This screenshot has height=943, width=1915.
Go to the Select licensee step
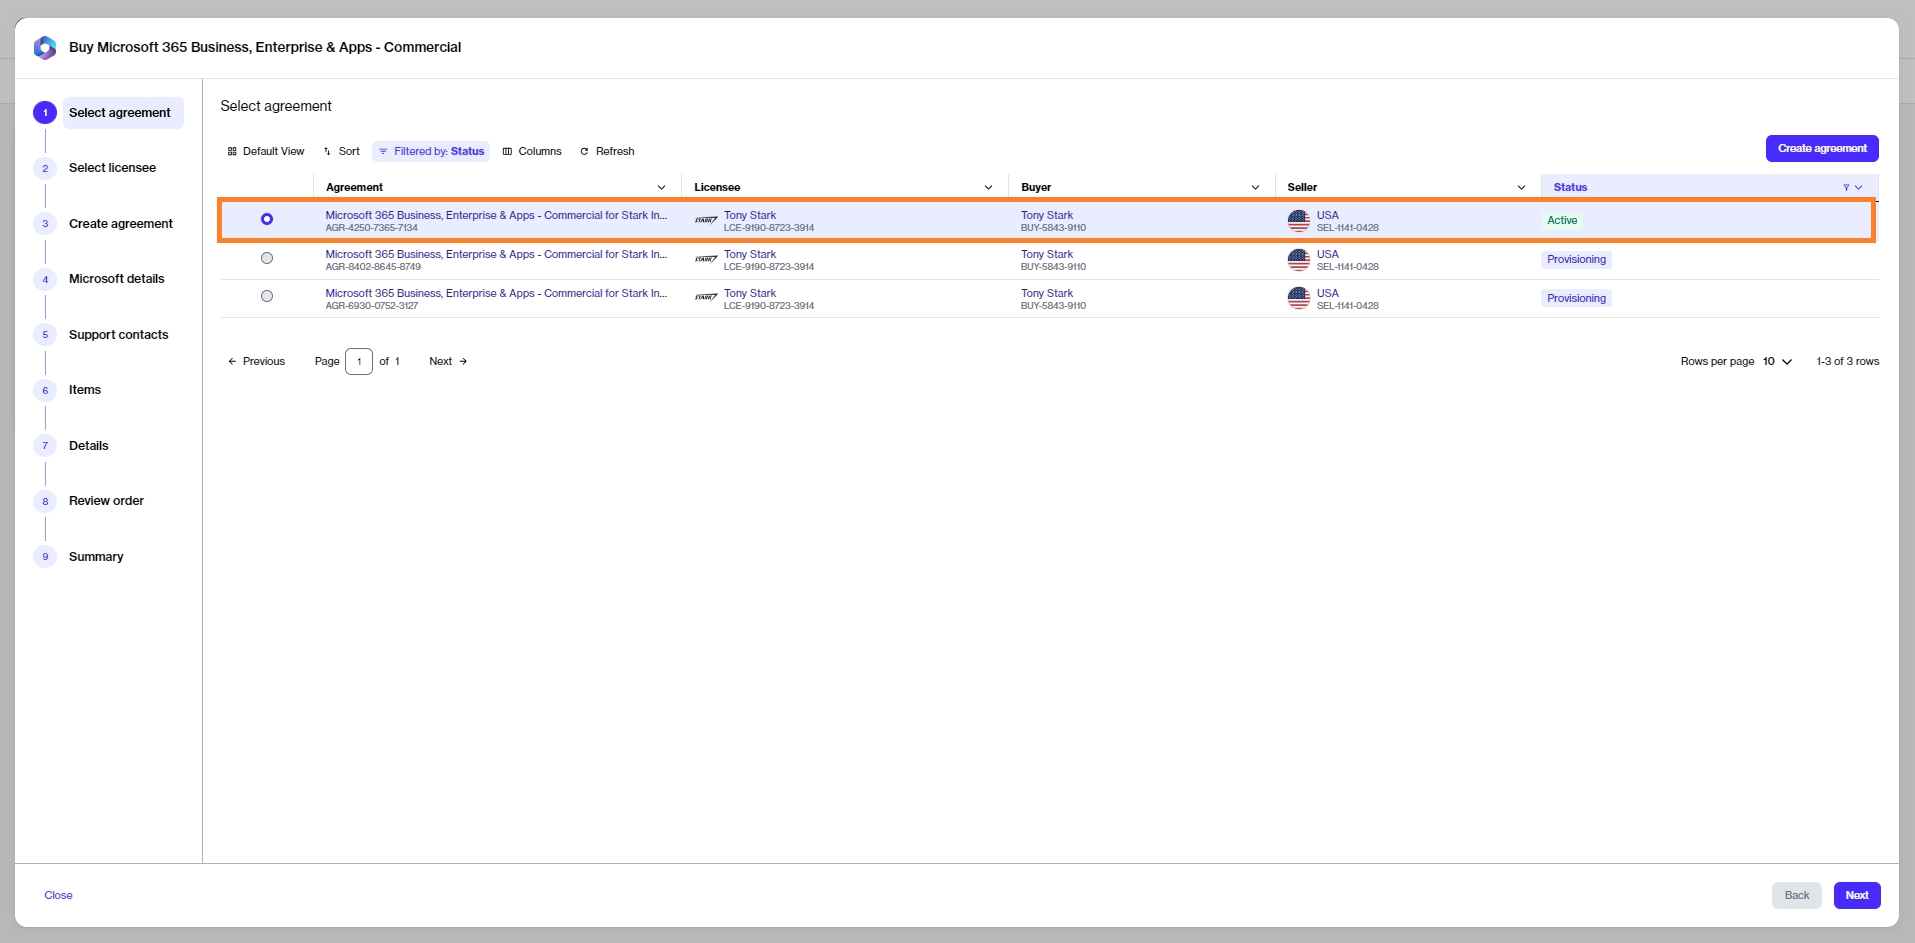(112, 168)
